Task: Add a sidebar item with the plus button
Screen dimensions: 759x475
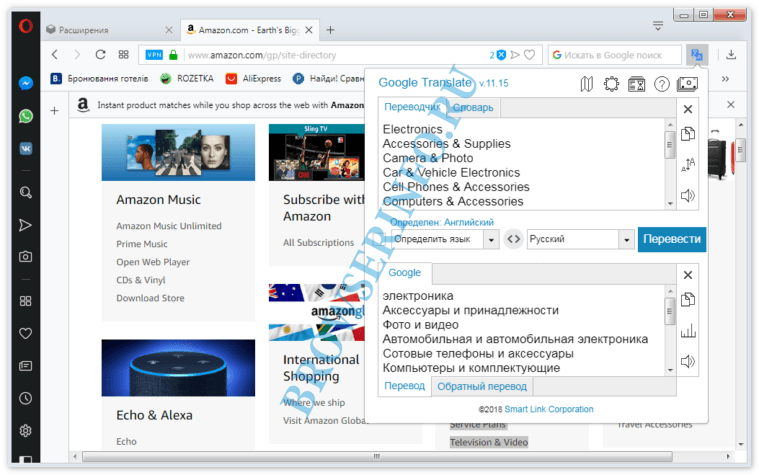Action: click(x=55, y=111)
